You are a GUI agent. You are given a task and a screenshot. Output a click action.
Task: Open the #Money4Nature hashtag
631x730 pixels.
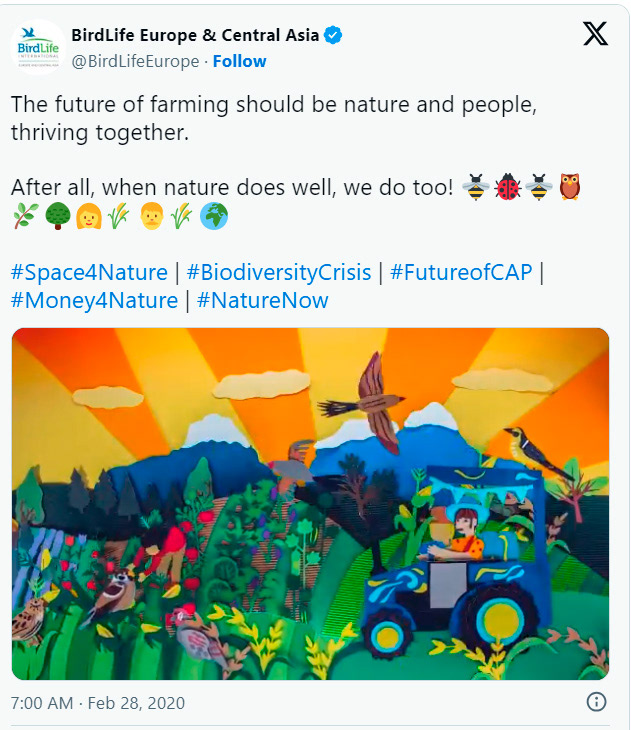tap(95, 300)
